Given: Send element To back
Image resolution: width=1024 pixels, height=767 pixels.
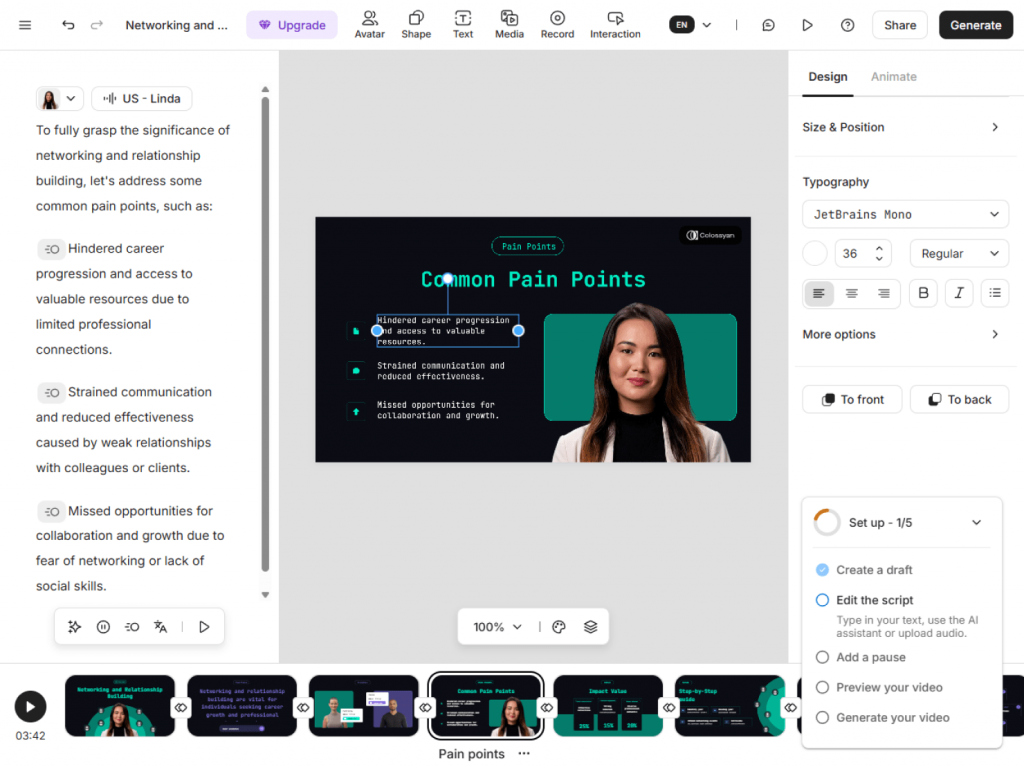Looking at the screenshot, I should [959, 399].
